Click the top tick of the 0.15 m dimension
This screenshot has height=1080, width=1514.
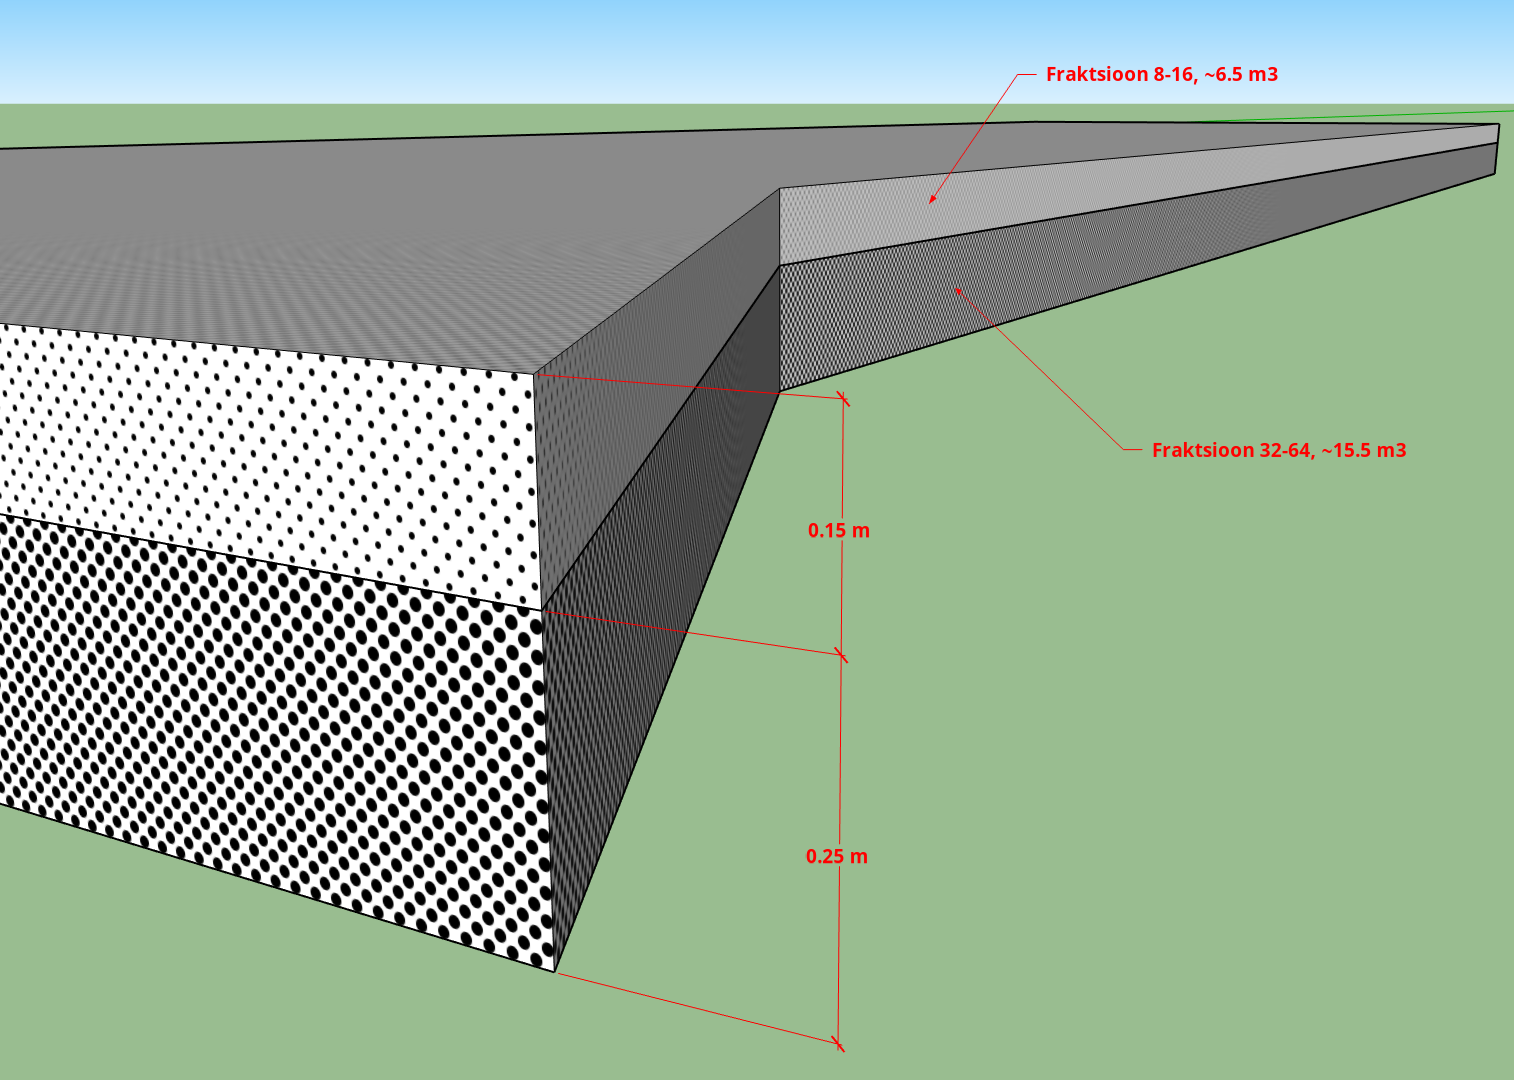(843, 400)
